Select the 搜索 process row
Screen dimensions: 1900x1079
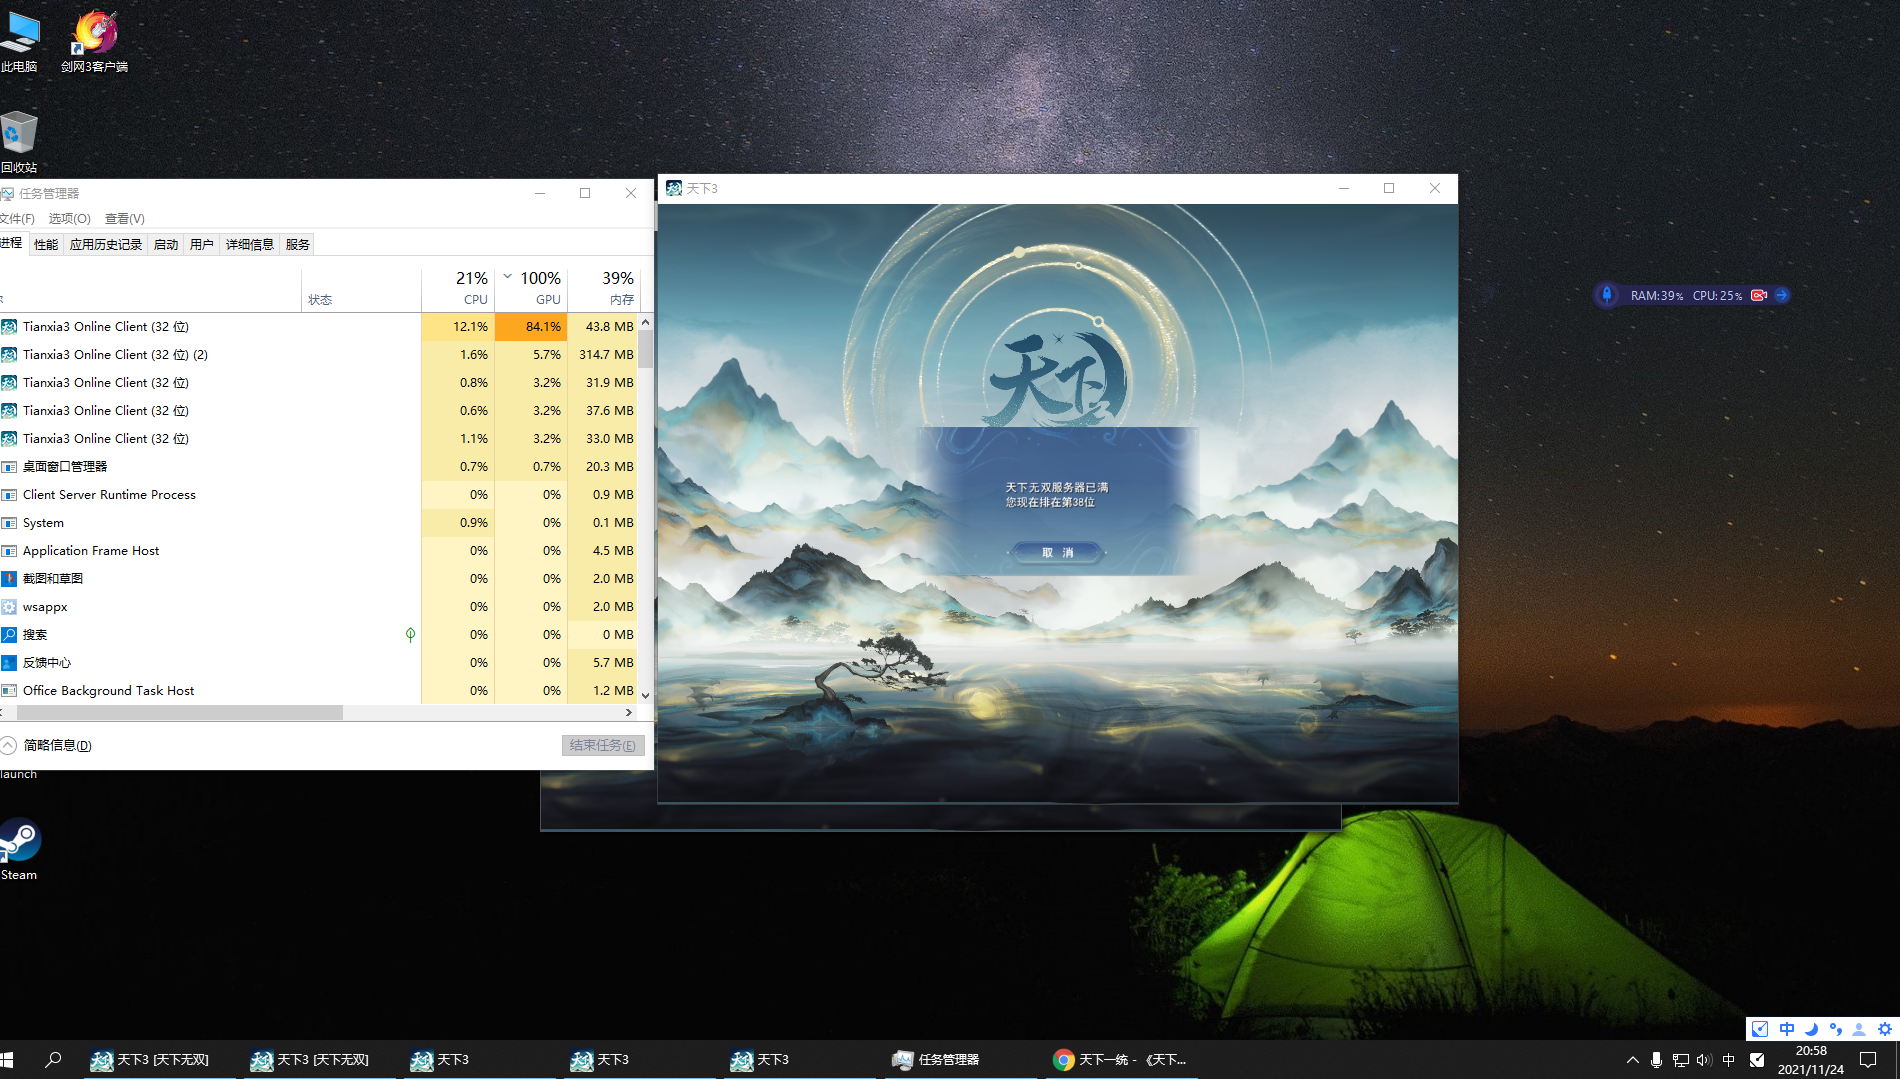[x=319, y=635]
